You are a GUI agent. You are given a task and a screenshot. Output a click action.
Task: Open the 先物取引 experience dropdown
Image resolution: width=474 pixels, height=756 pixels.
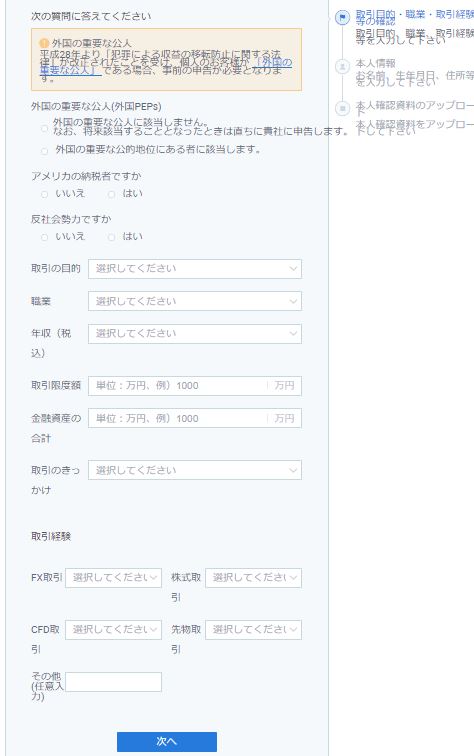253,630
